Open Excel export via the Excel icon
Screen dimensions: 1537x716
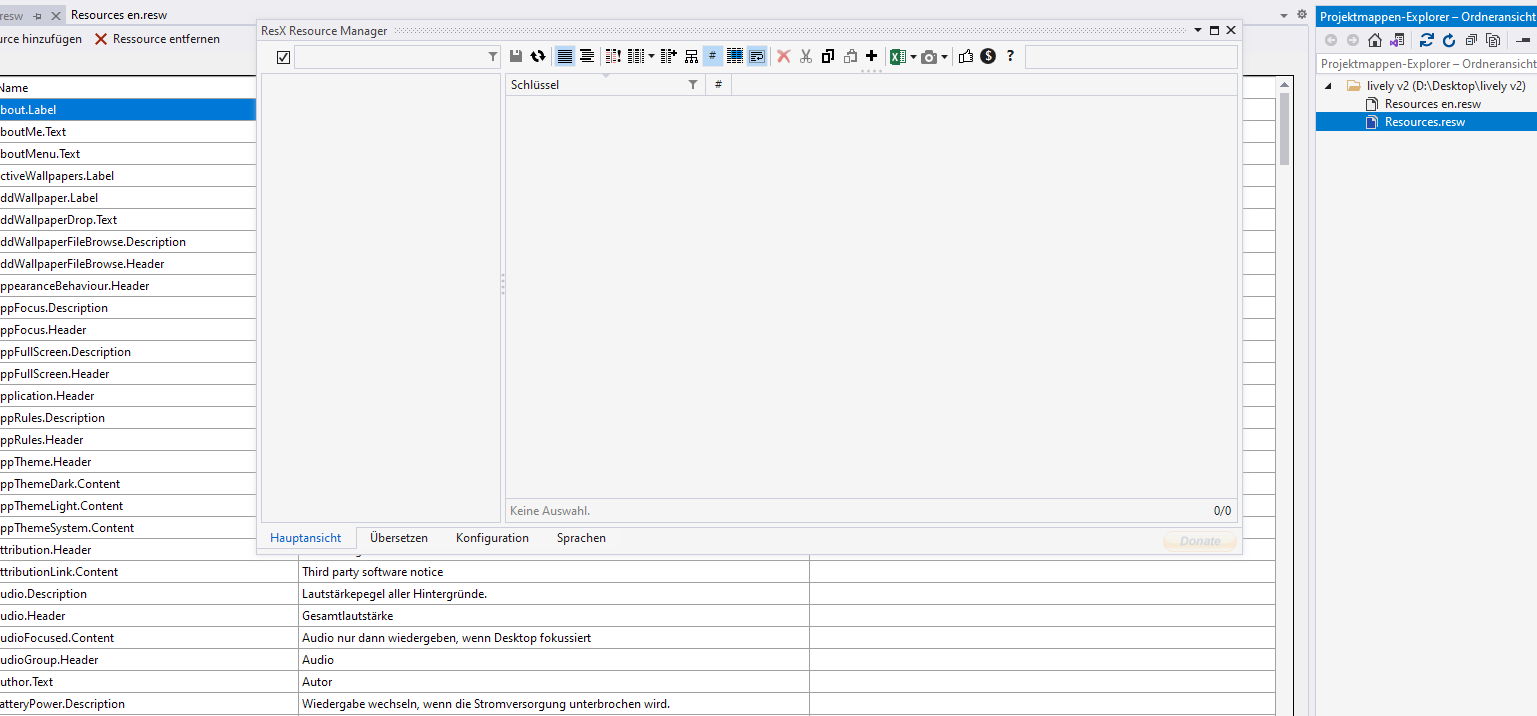(x=897, y=56)
